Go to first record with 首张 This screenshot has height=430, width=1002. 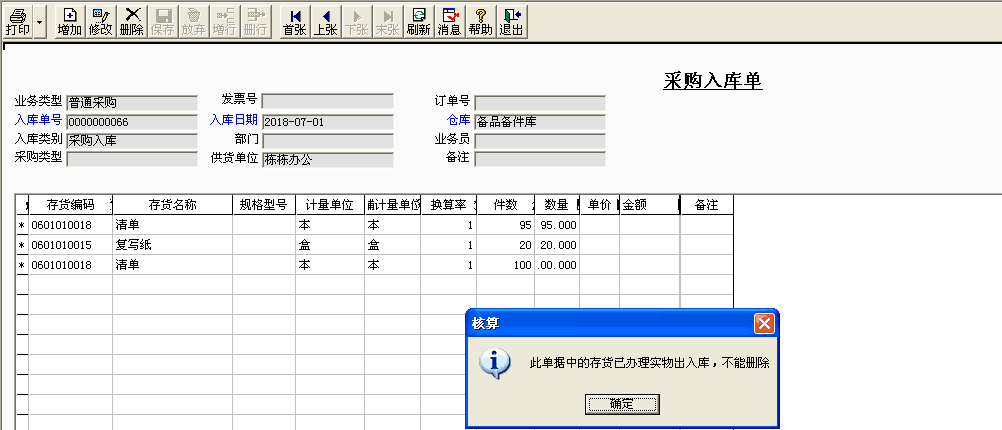(295, 22)
